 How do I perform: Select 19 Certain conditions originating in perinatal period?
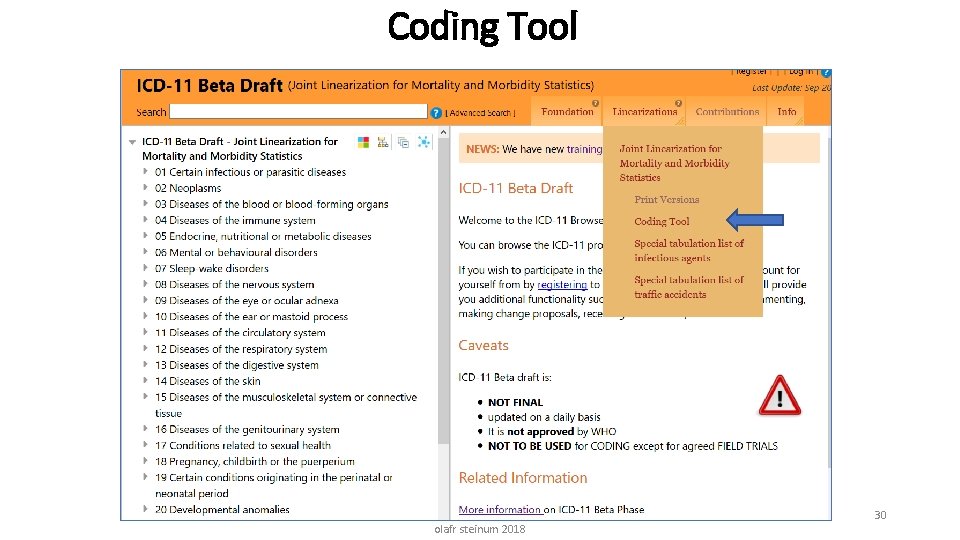[274, 485]
